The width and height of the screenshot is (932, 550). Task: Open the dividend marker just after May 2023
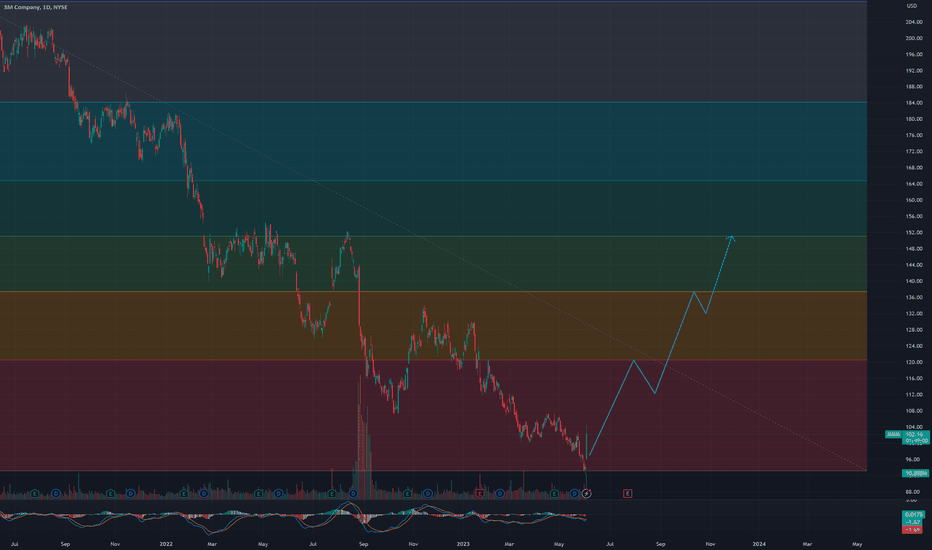point(574,494)
